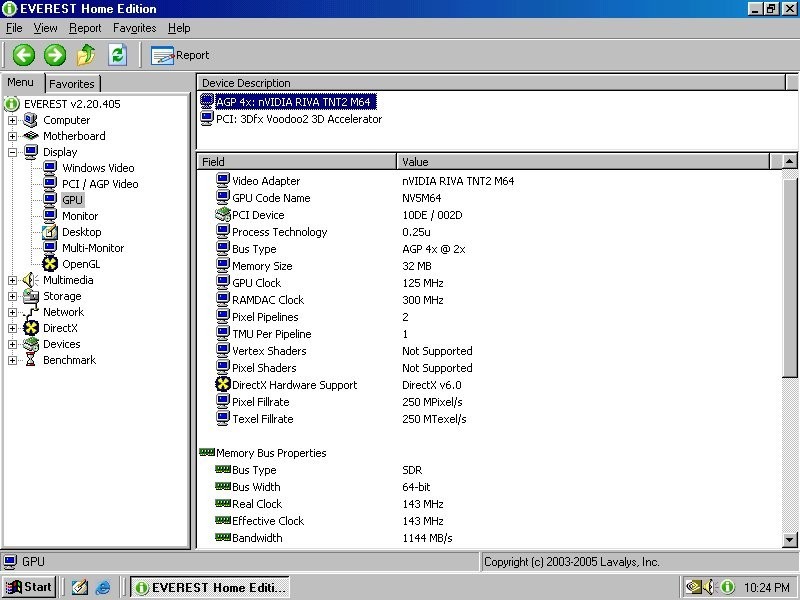Click the green Back arrow toolbar icon
This screenshot has width=800, height=600.
pyautogui.click(x=23, y=55)
